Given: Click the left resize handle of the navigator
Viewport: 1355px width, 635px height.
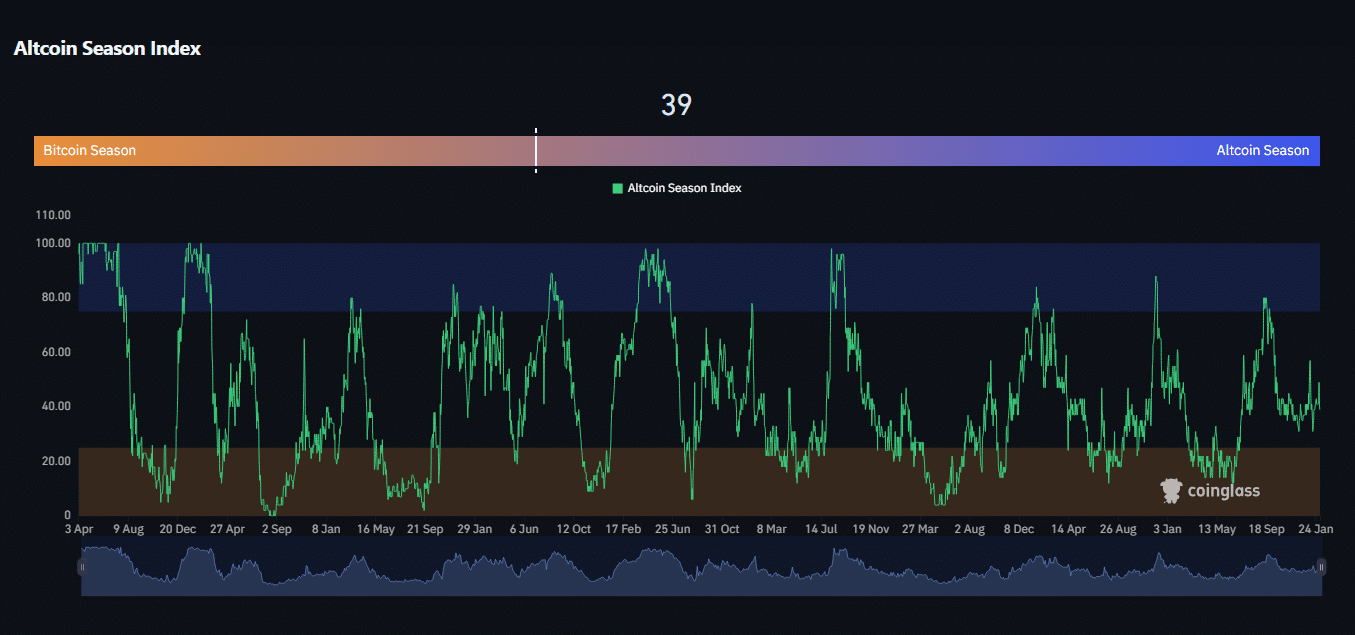Looking at the screenshot, I should [x=82, y=567].
